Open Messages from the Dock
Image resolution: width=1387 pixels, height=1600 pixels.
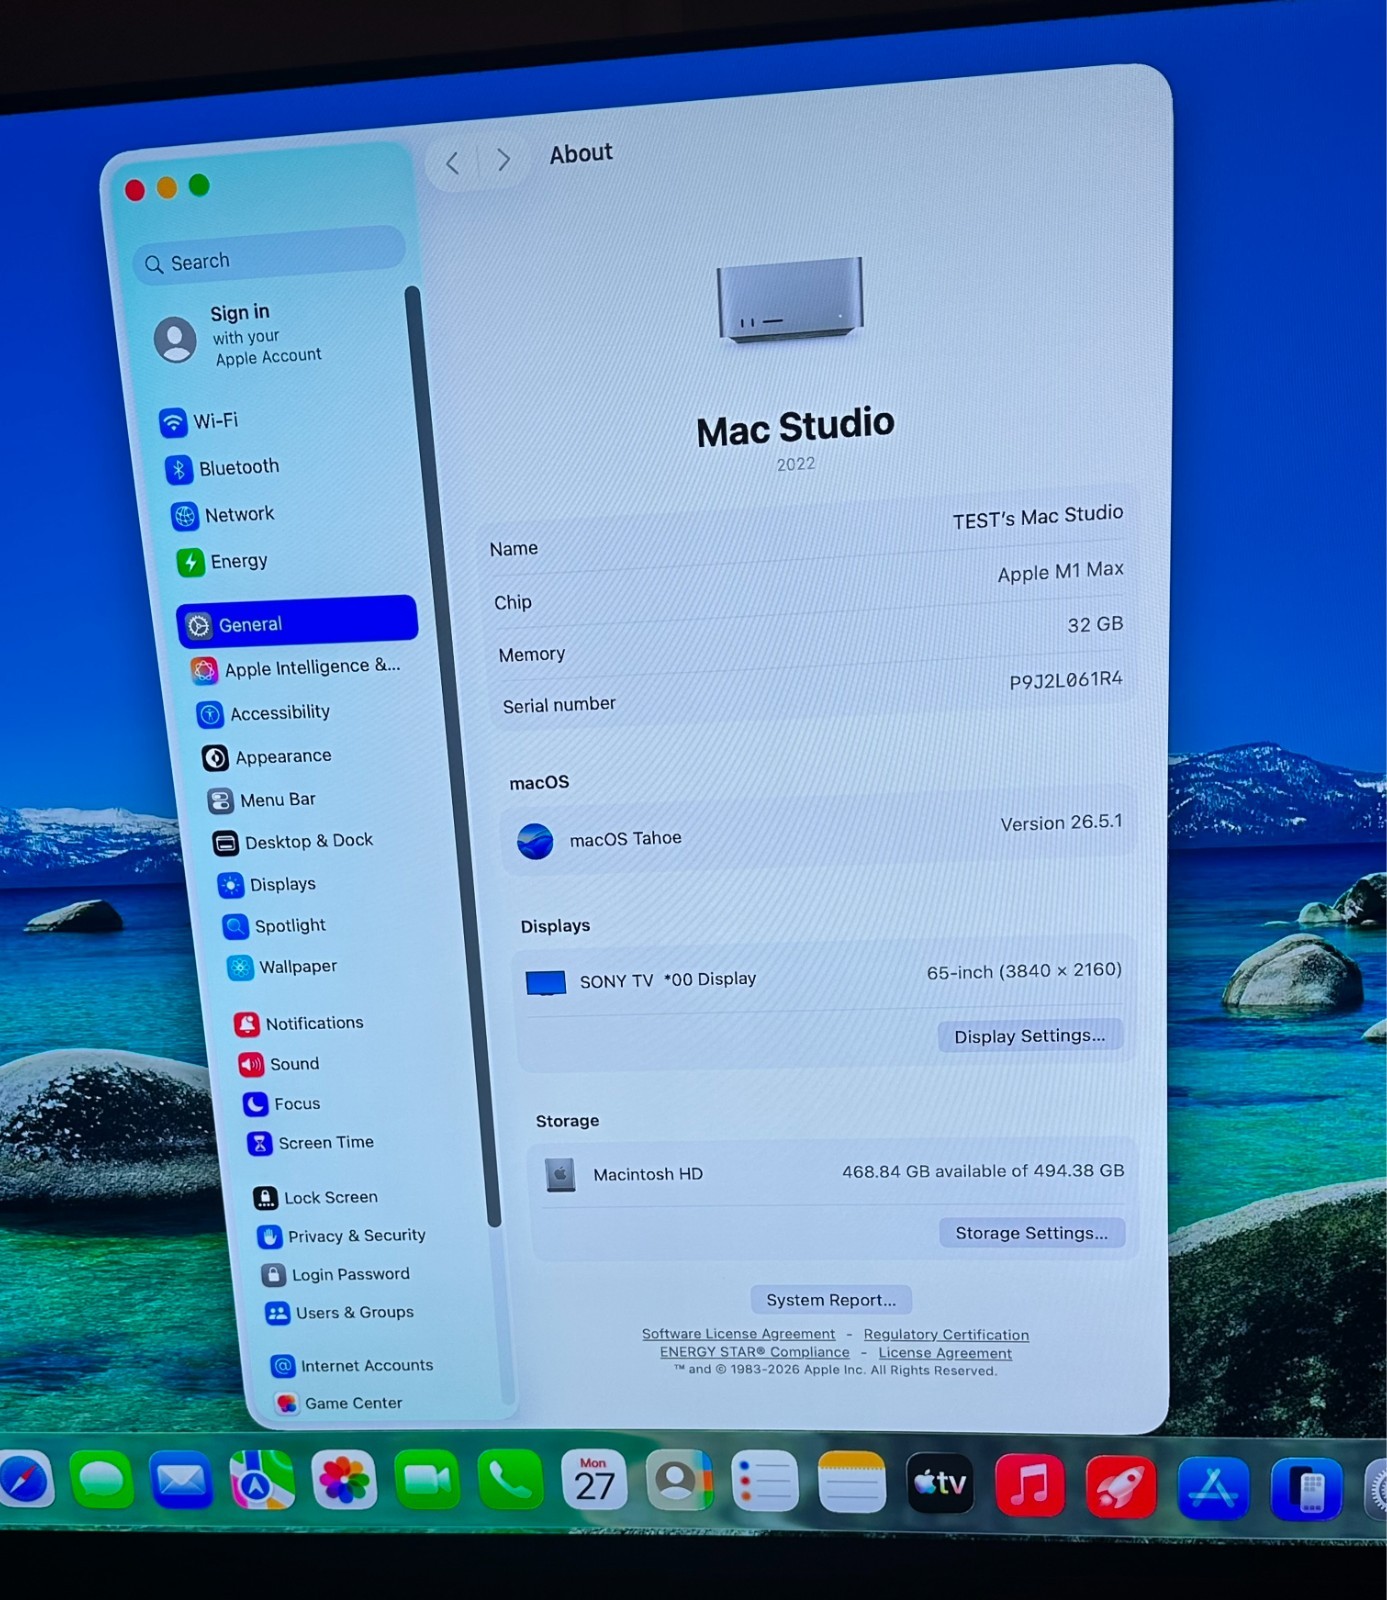point(102,1481)
